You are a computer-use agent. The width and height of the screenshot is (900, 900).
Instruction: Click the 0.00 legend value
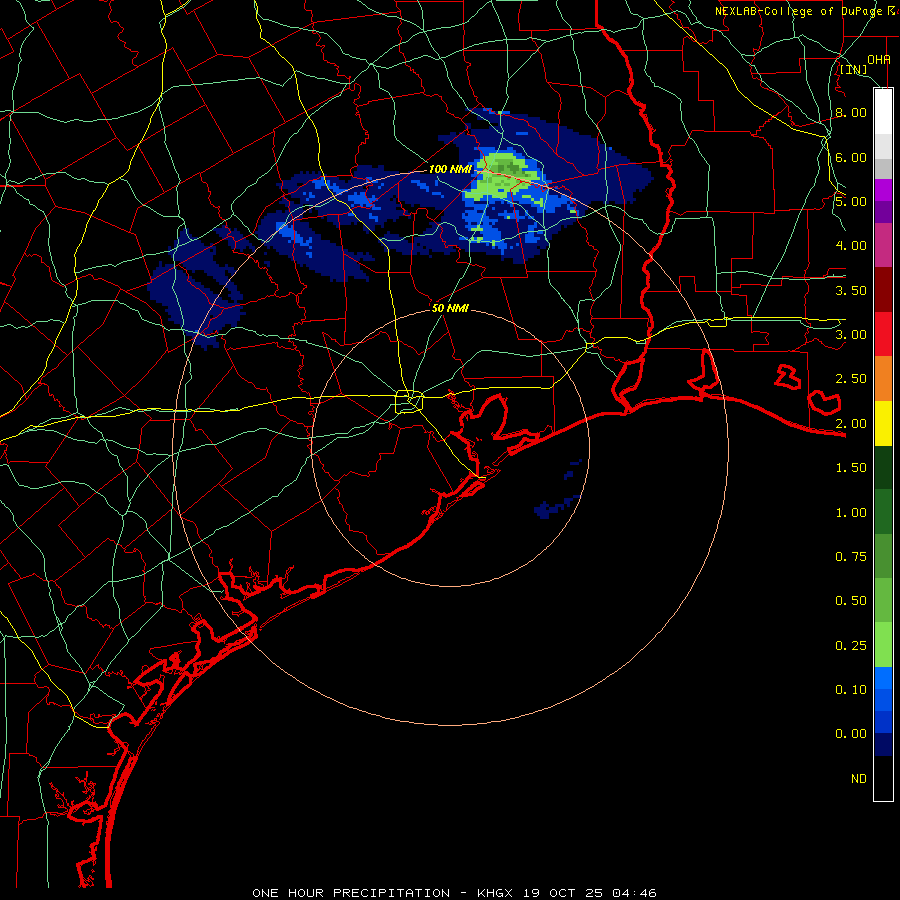click(851, 734)
